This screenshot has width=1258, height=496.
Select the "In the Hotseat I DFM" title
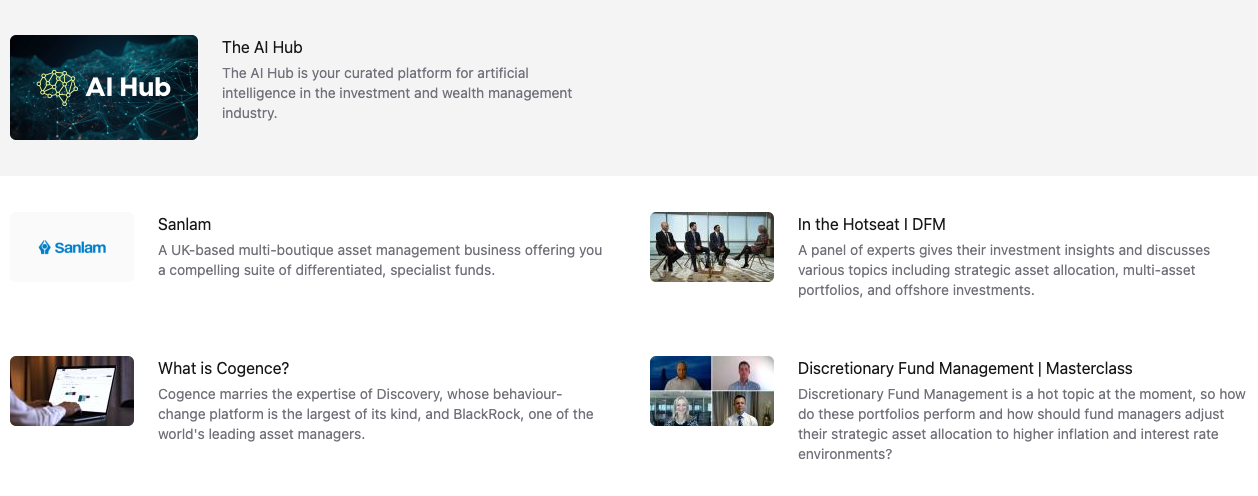pos(872,224)
